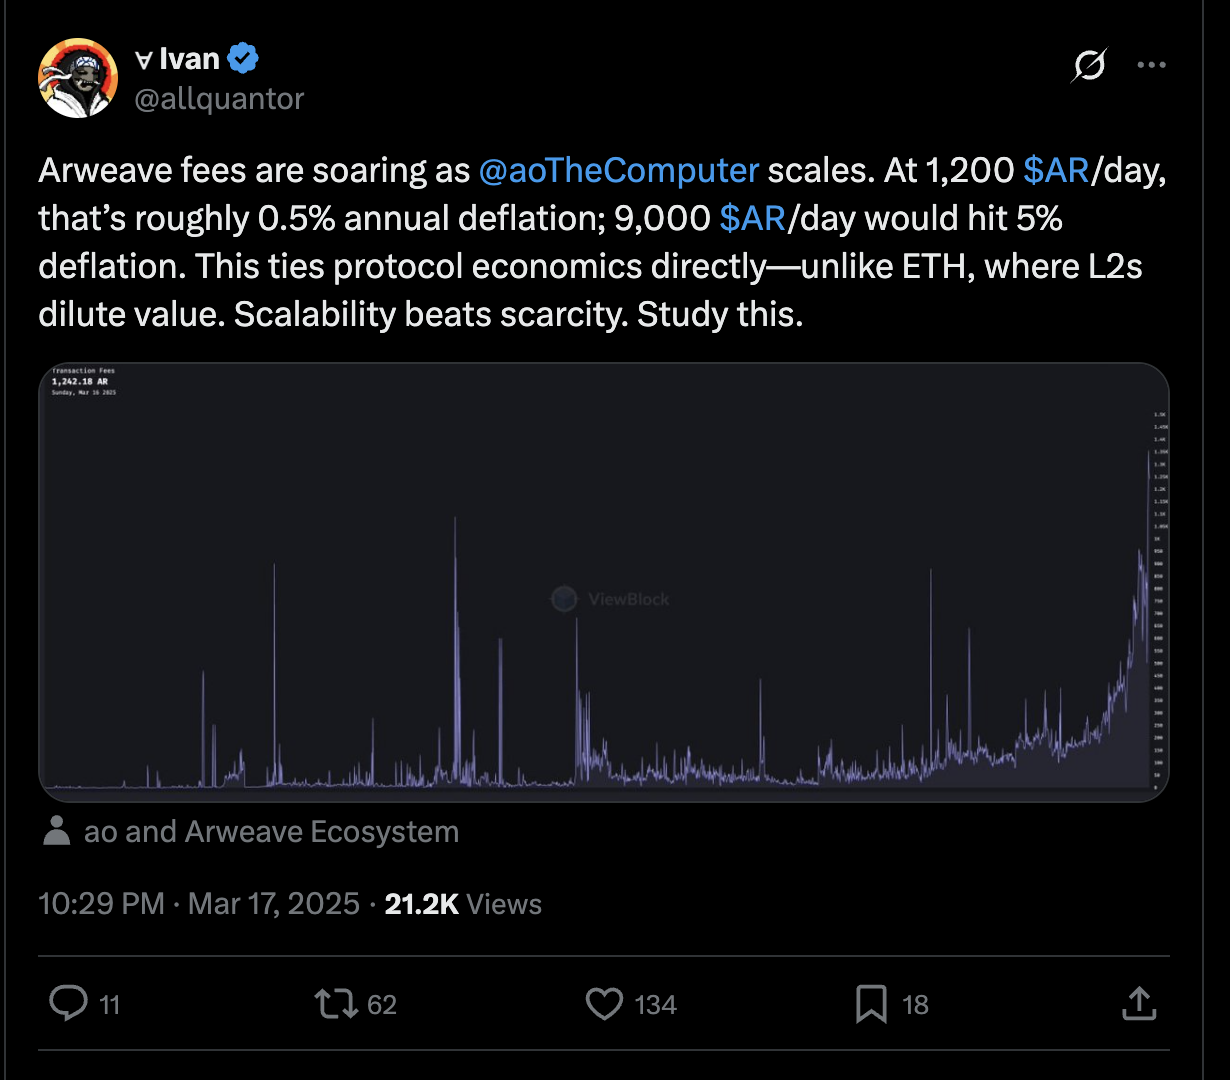
Task: Open the three-dot more options menu
Action: point(1152,65)
